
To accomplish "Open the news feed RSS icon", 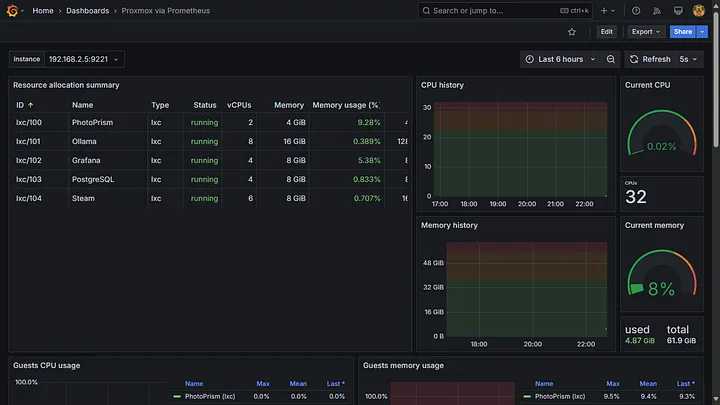I will (657, 11).
